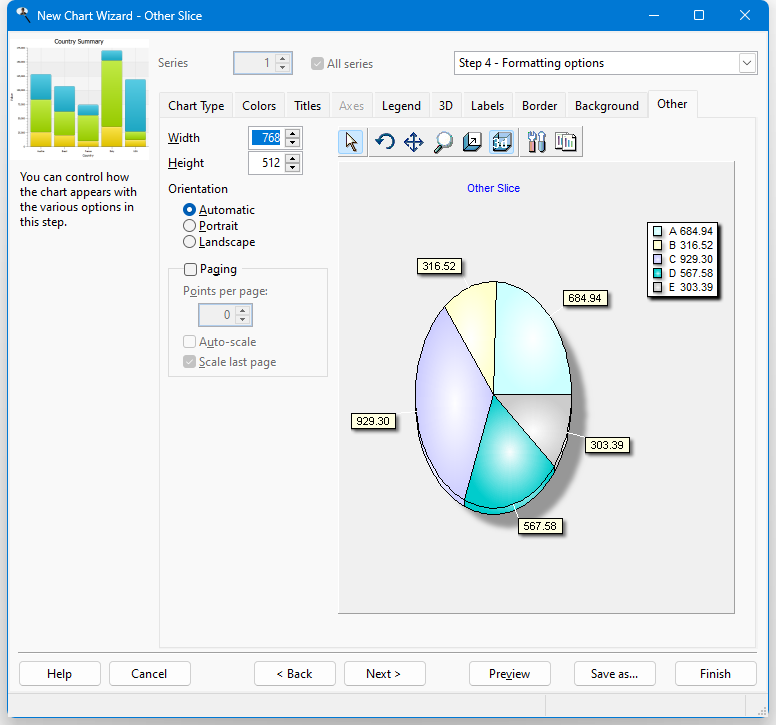Click the Country Summary chart thumbnail
Screen dimensions: 776x725
[80, 98]
